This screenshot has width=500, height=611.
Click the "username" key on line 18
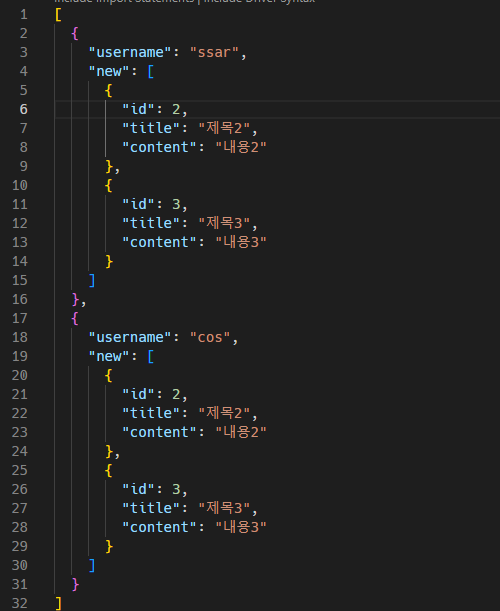tap(130, 337)
